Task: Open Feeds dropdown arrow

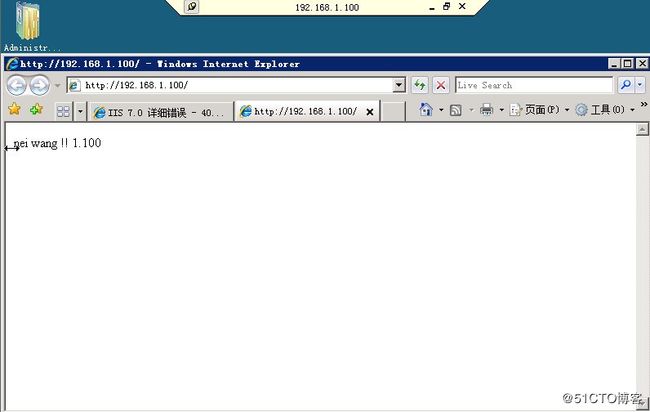Action: click(471, 110)
